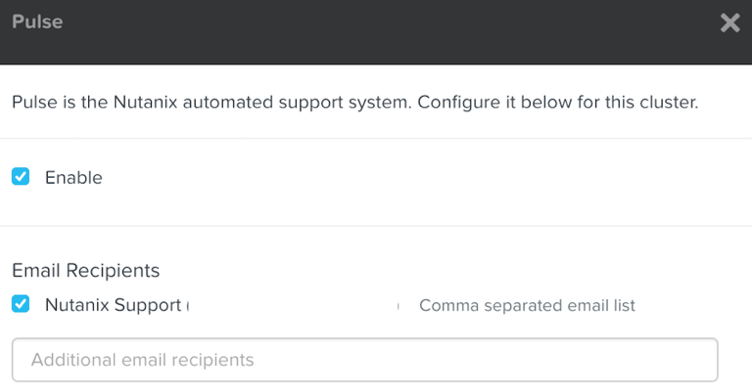752x386 pixels.
Task: Close the Pulse dialog with the X icon
Action: (730, 23)
